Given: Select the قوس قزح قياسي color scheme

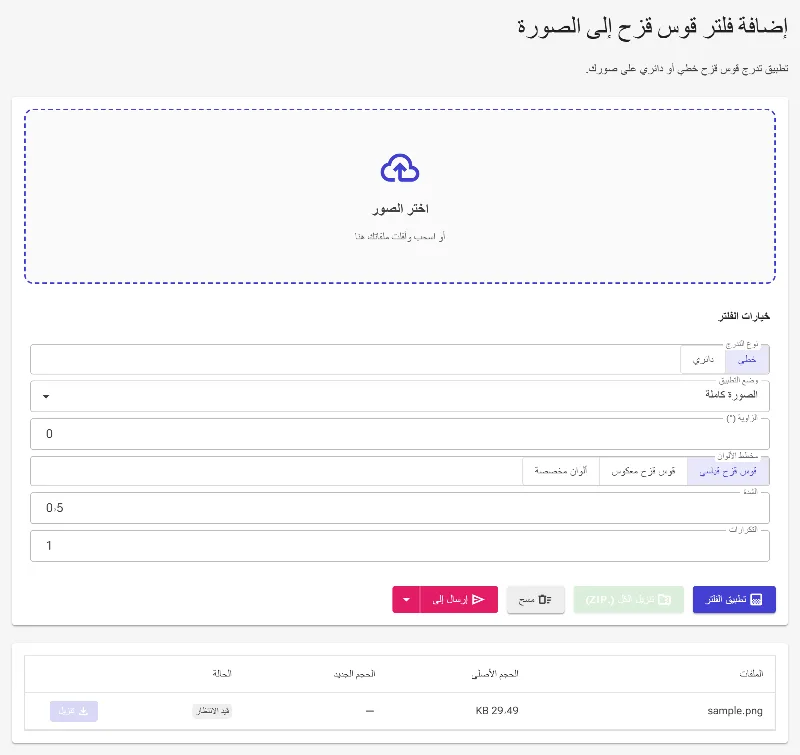Looking at the screenshot, I should 728,471.
